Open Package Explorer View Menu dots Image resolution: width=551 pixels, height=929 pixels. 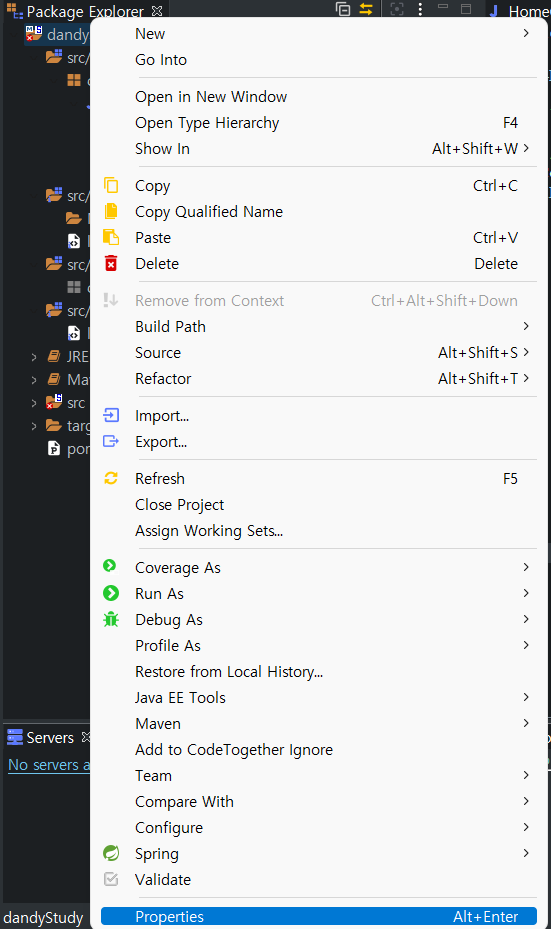coord(420,9)
